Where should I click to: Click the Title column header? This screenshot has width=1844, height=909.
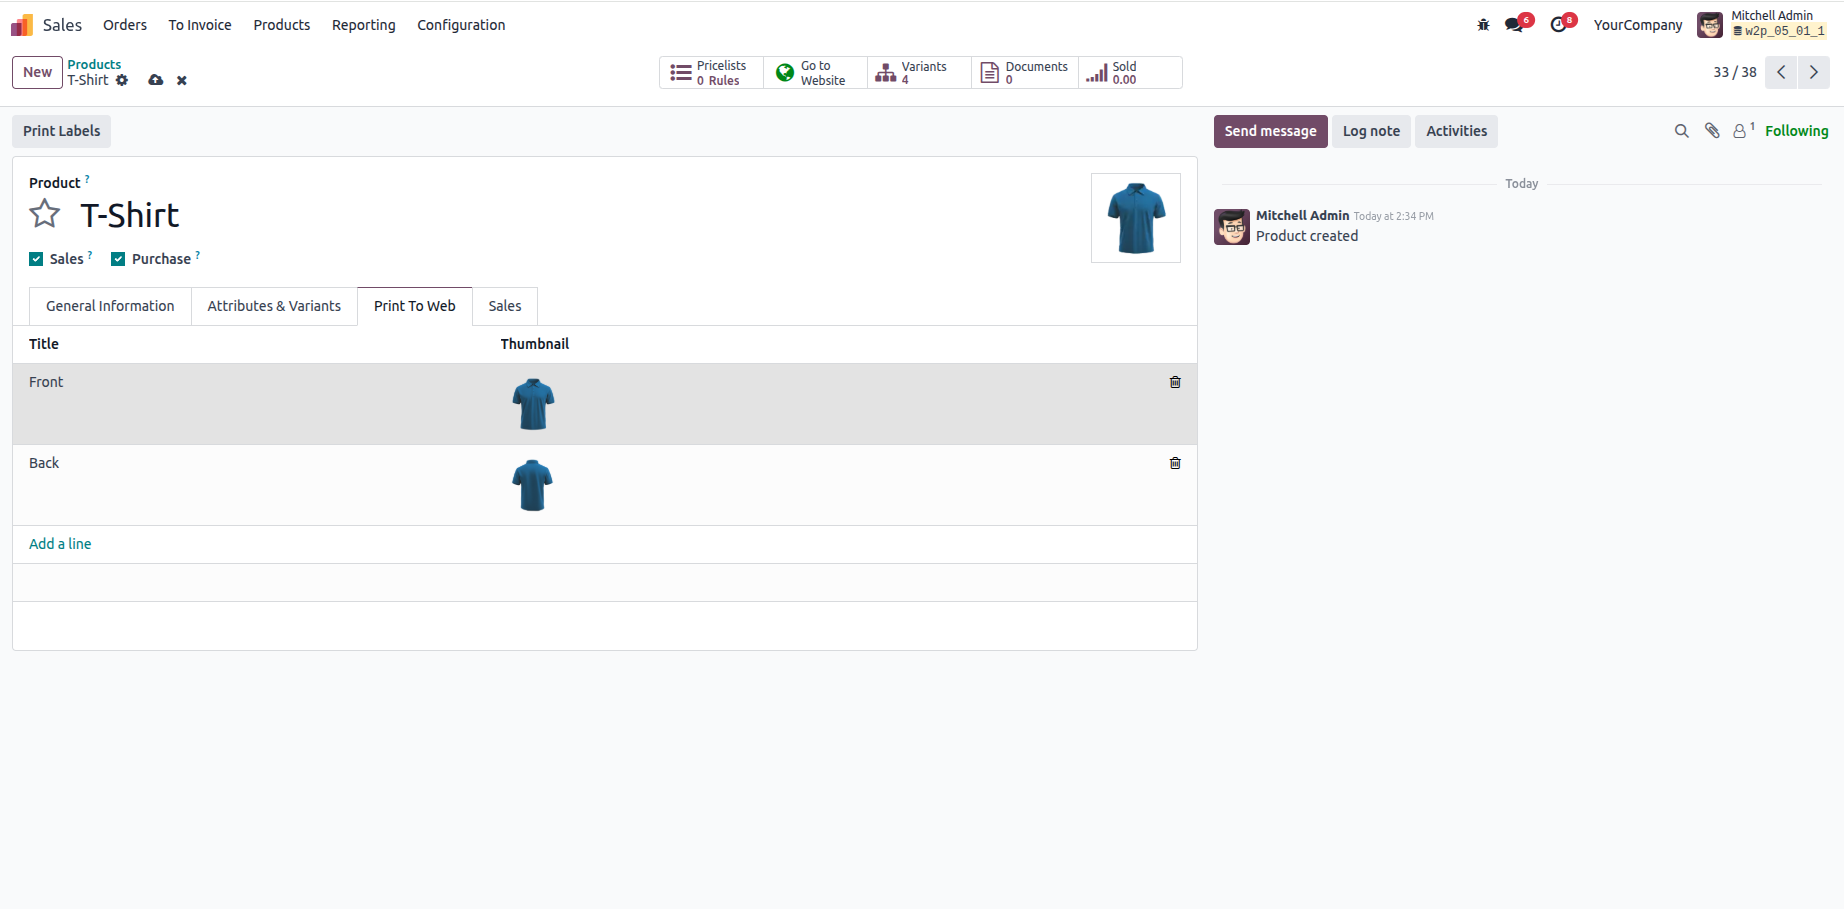pyautogui.click(x=44, y=344)
